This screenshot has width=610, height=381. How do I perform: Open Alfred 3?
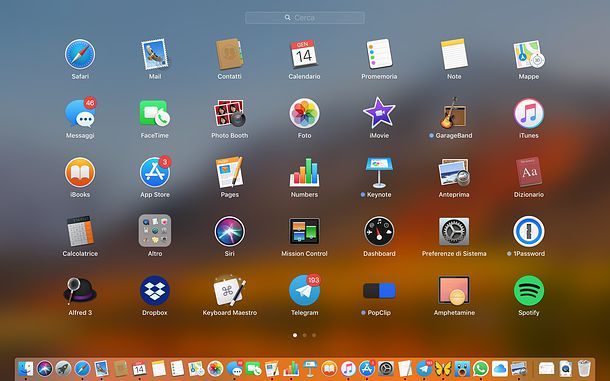click(x=80, y=290)
